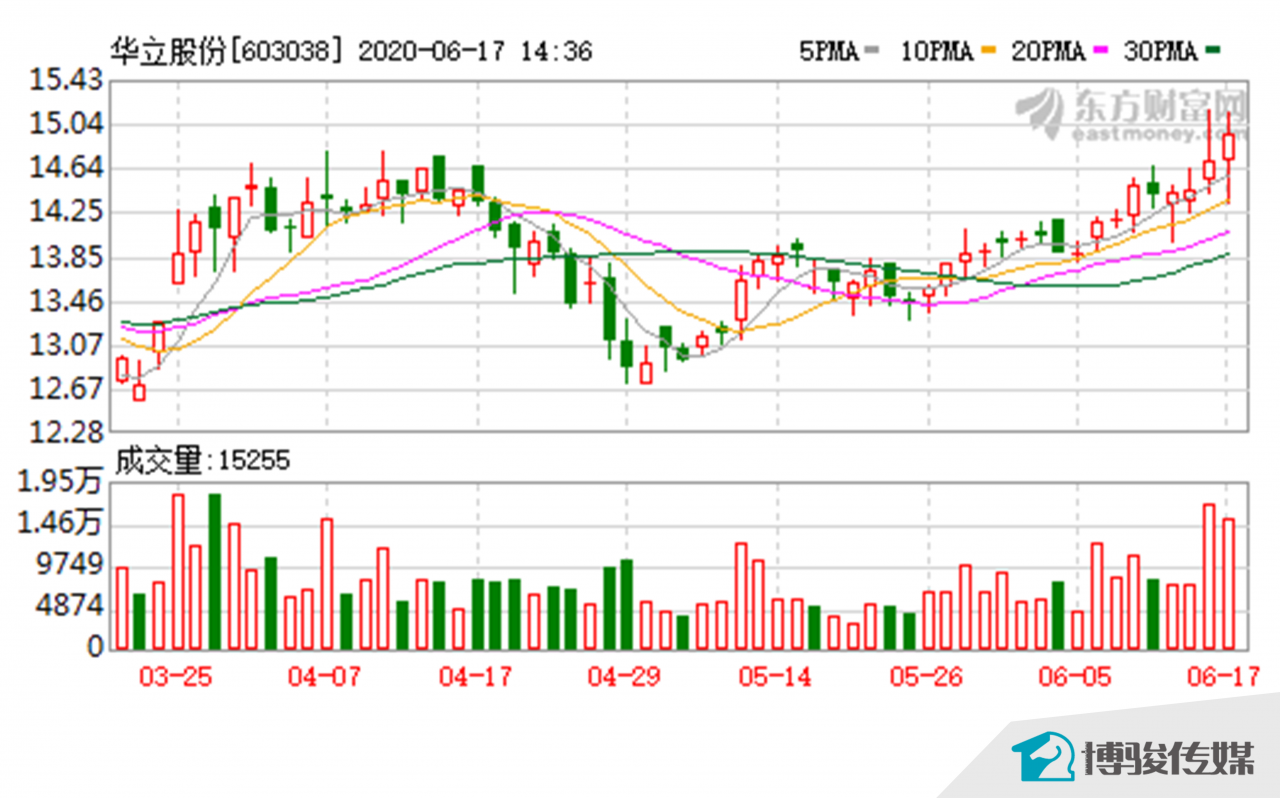Click the last red volume bar at 06-17
Screen dimensions: 1280x798
point(1228,584)
